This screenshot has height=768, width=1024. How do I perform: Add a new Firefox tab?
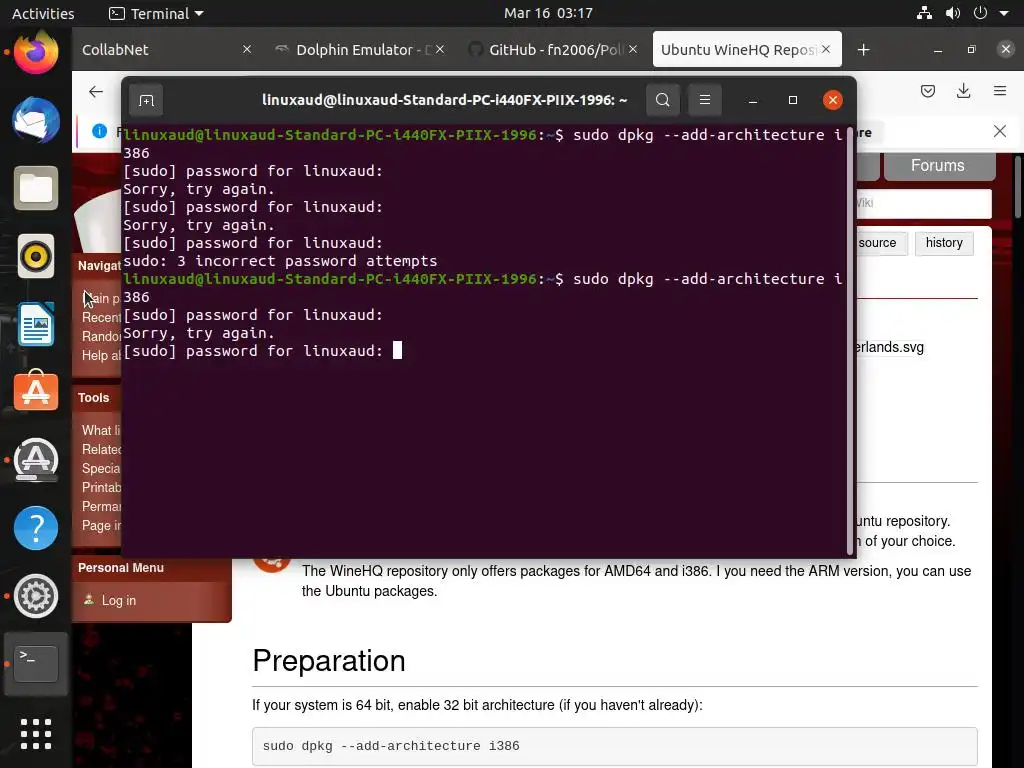[x=863, y=50]
